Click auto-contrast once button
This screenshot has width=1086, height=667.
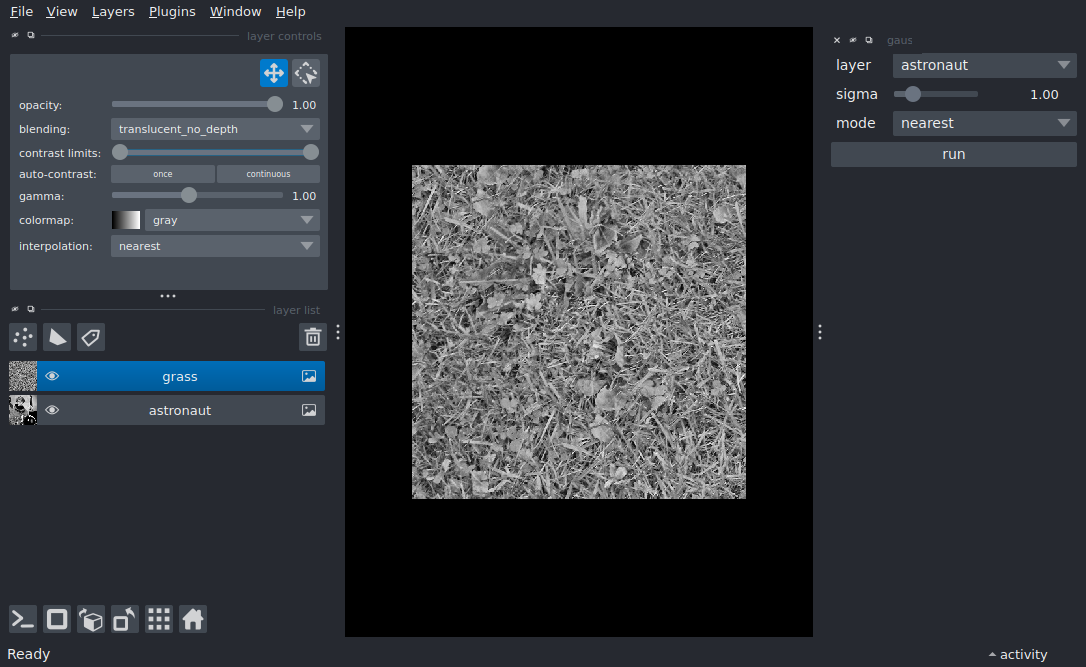pos(163,174)
